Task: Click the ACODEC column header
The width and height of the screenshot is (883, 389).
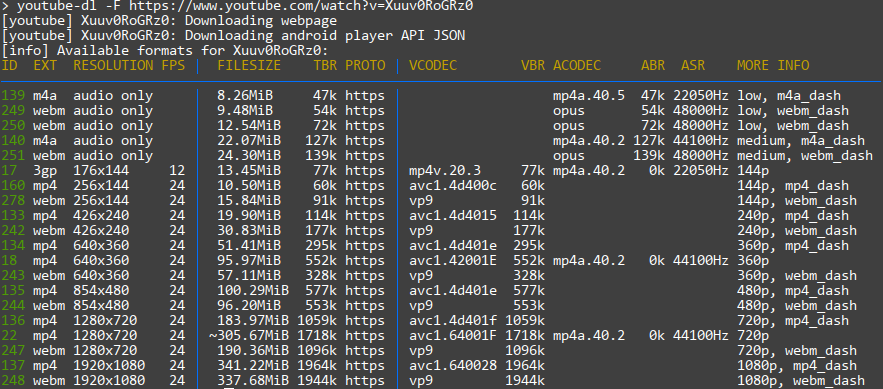Action: pos(577,65)
